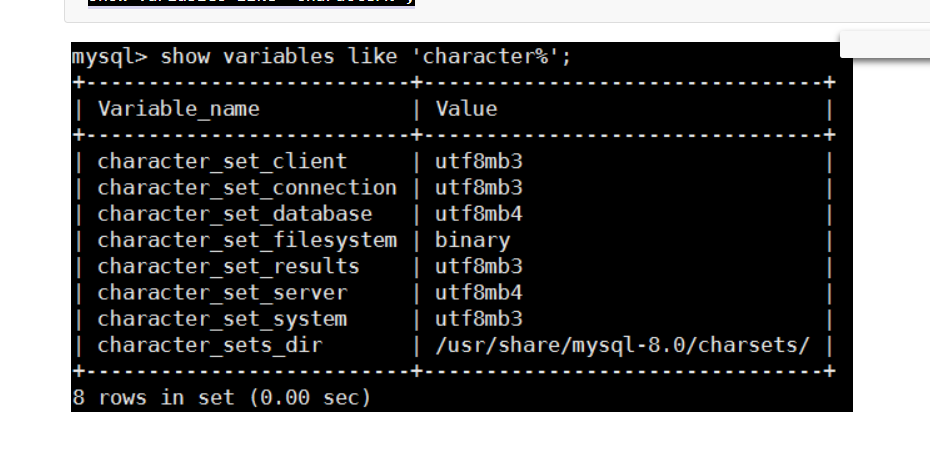Screen dimensions: 930x471
Task: Select the character_set_connection variable name
Action: pos(246,187)
